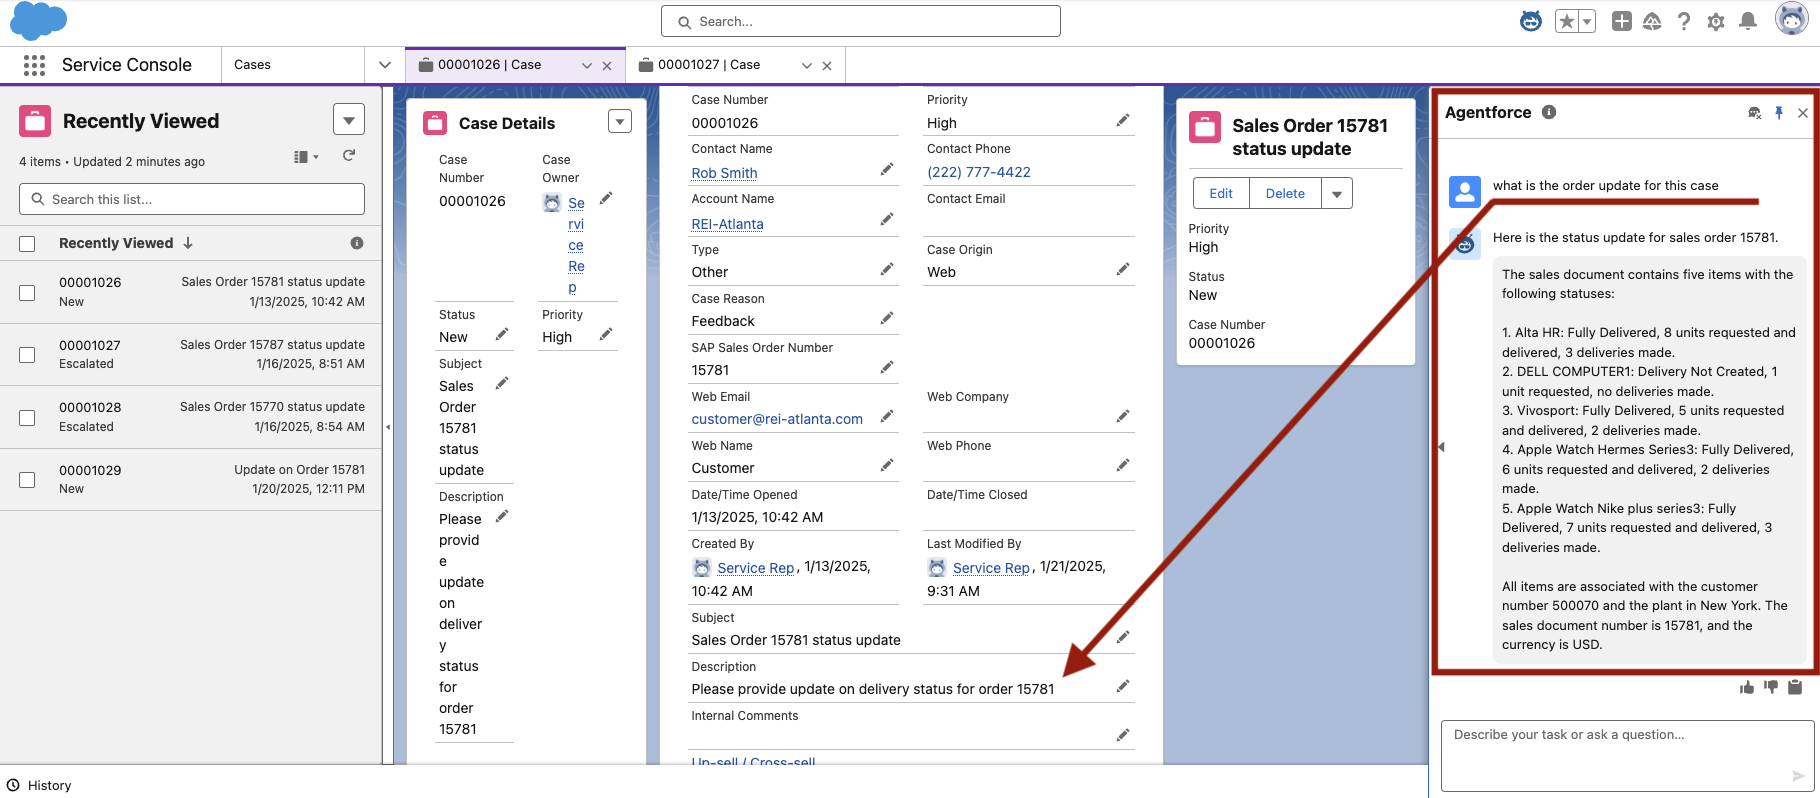The width and height of the screenshot is (1820, 798).
Task: Open the Notifications bell
Action: (x=1748, y=21)
